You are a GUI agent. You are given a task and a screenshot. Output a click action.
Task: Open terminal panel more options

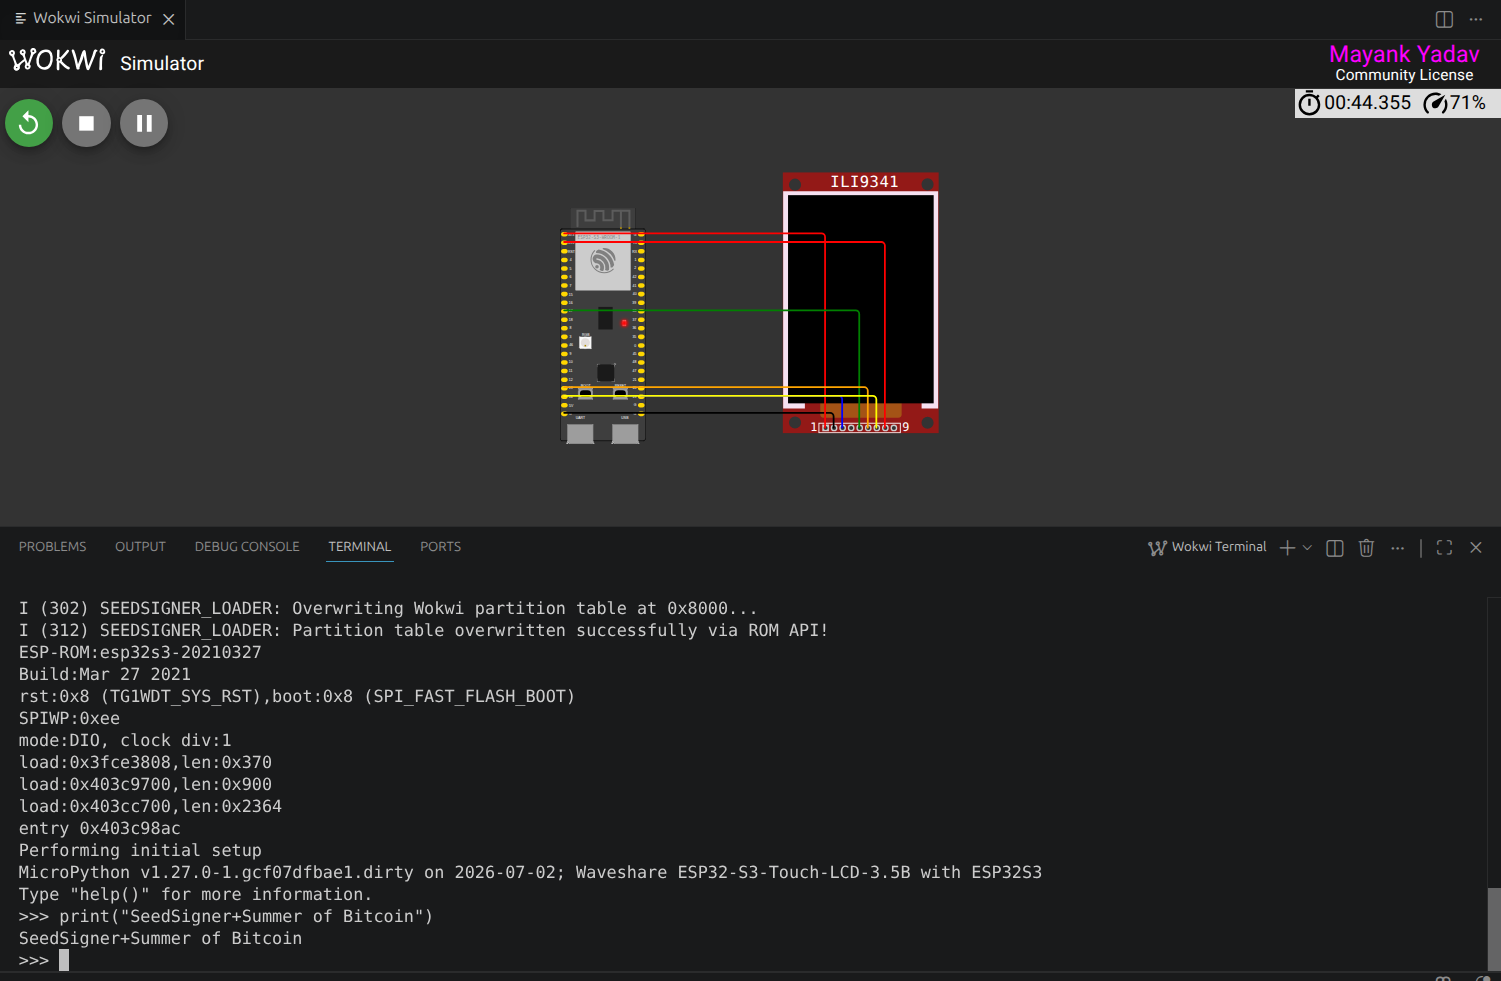(x=1398, y=548)
